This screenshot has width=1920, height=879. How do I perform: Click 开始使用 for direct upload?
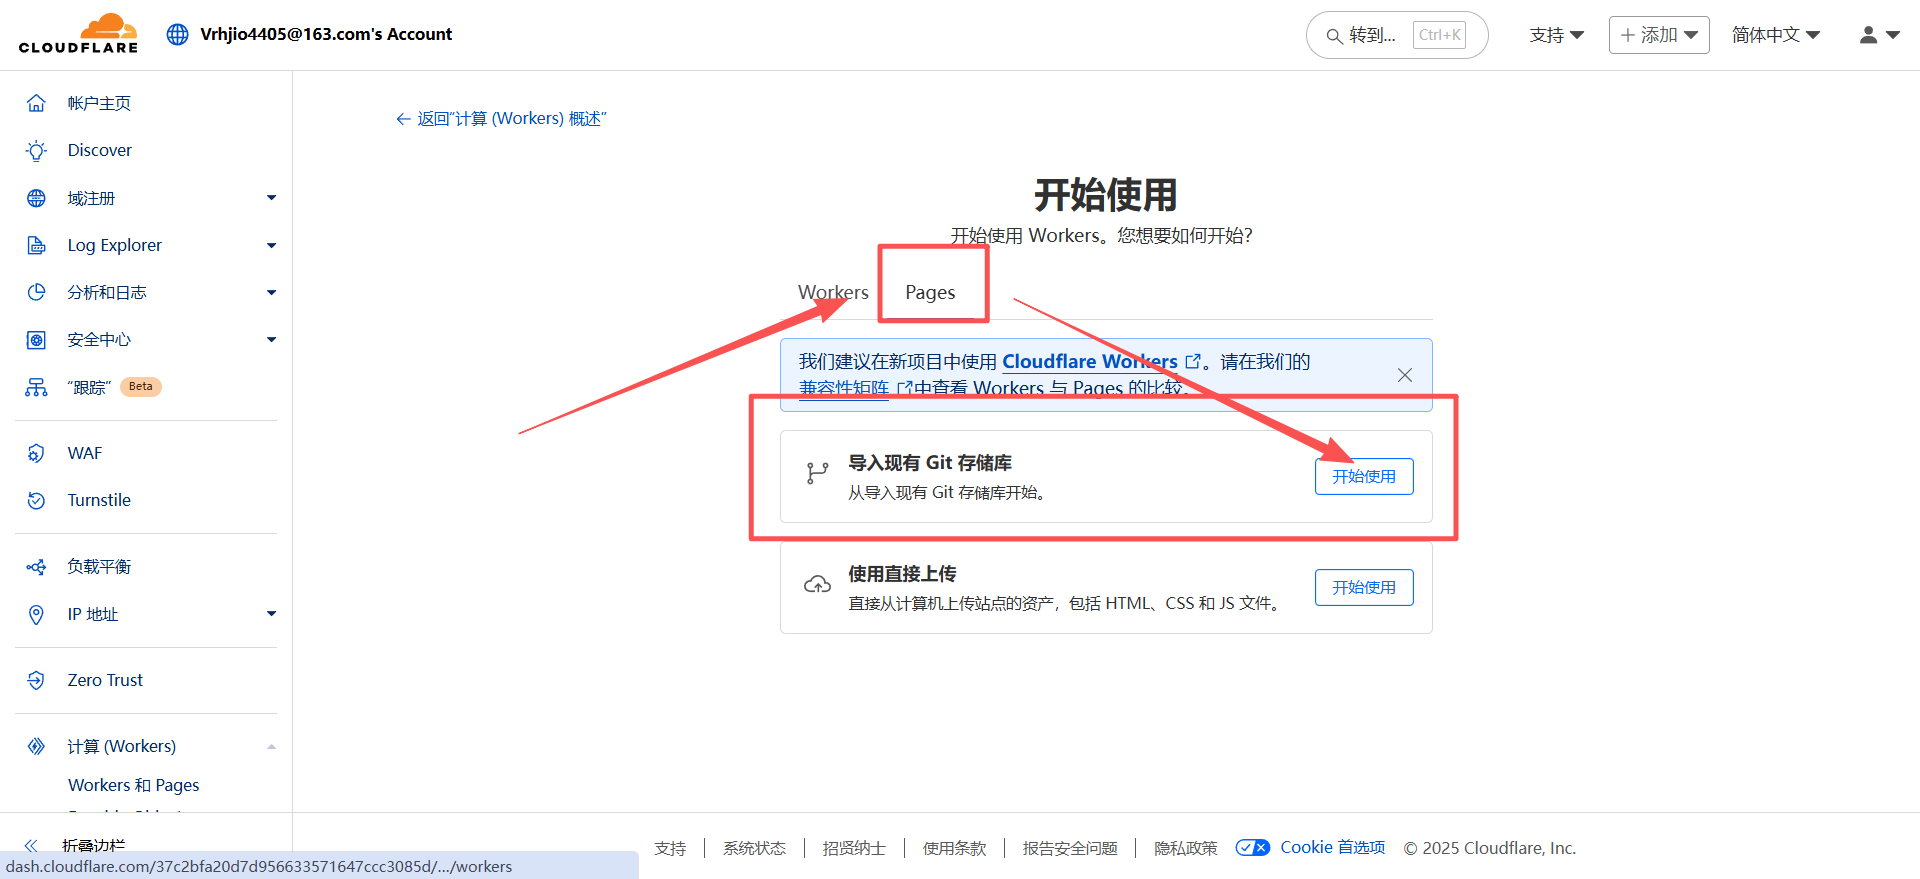[x=1363, y=588]
